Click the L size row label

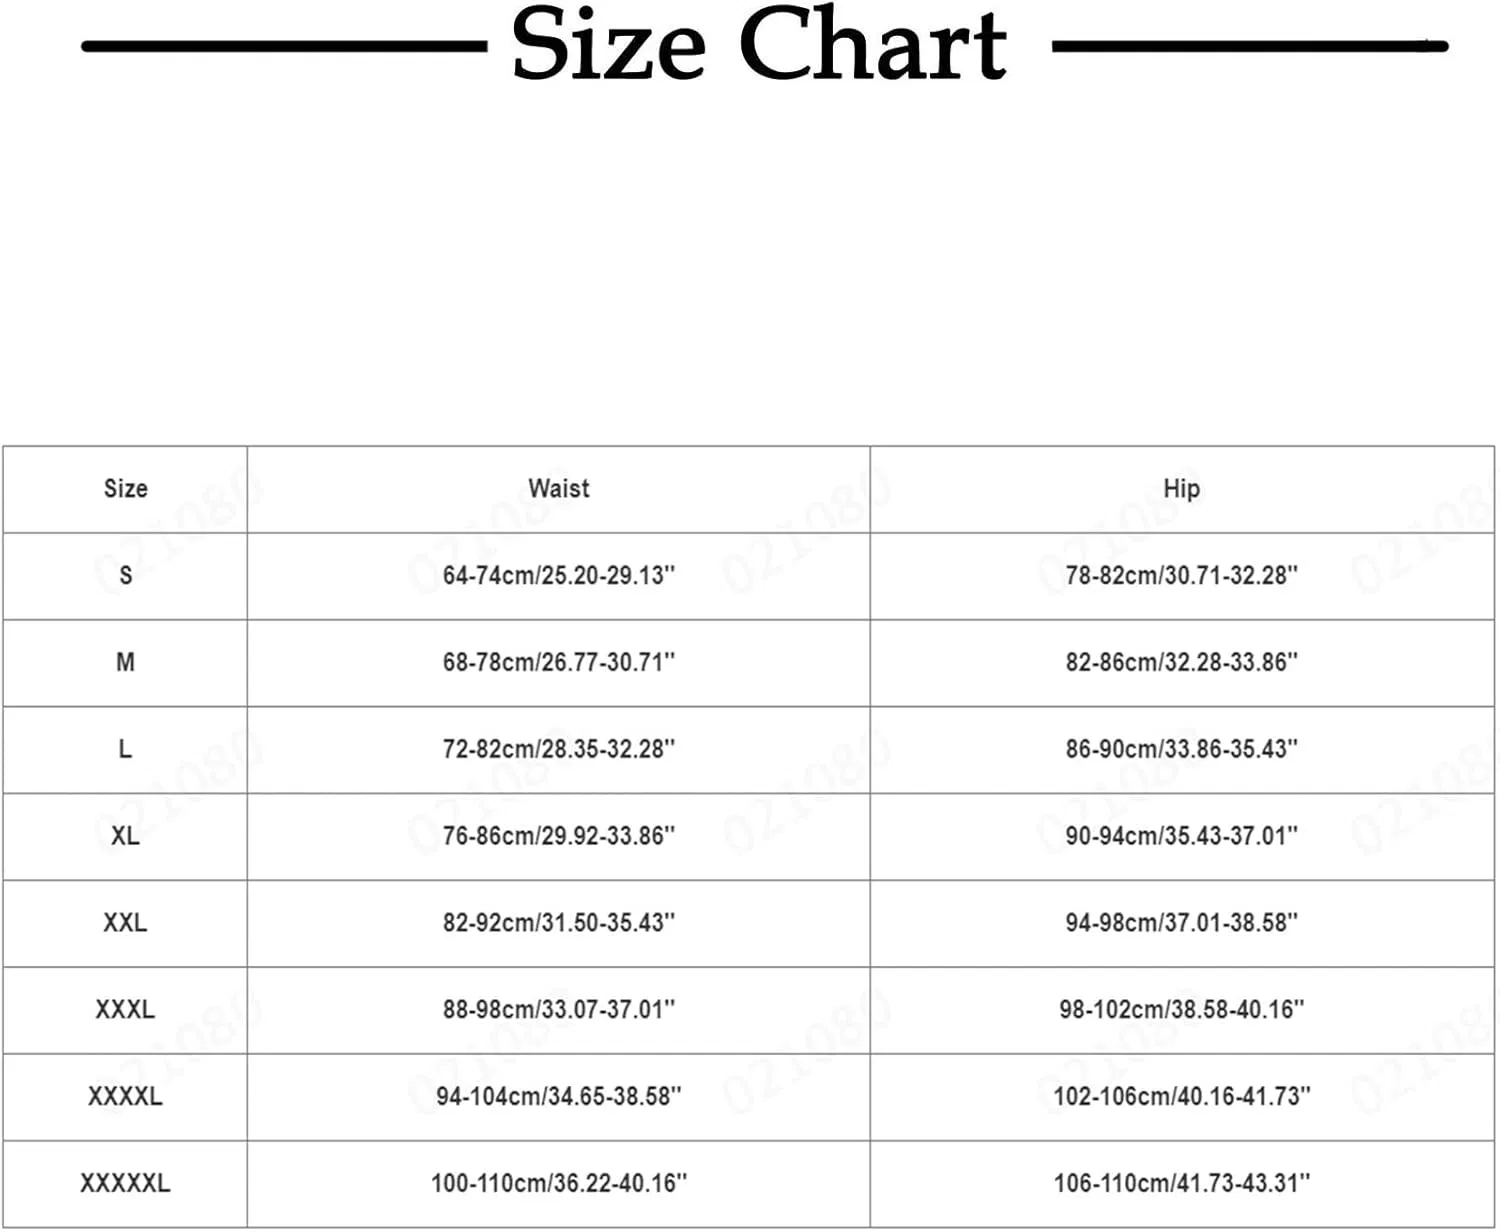coord(125,749)
